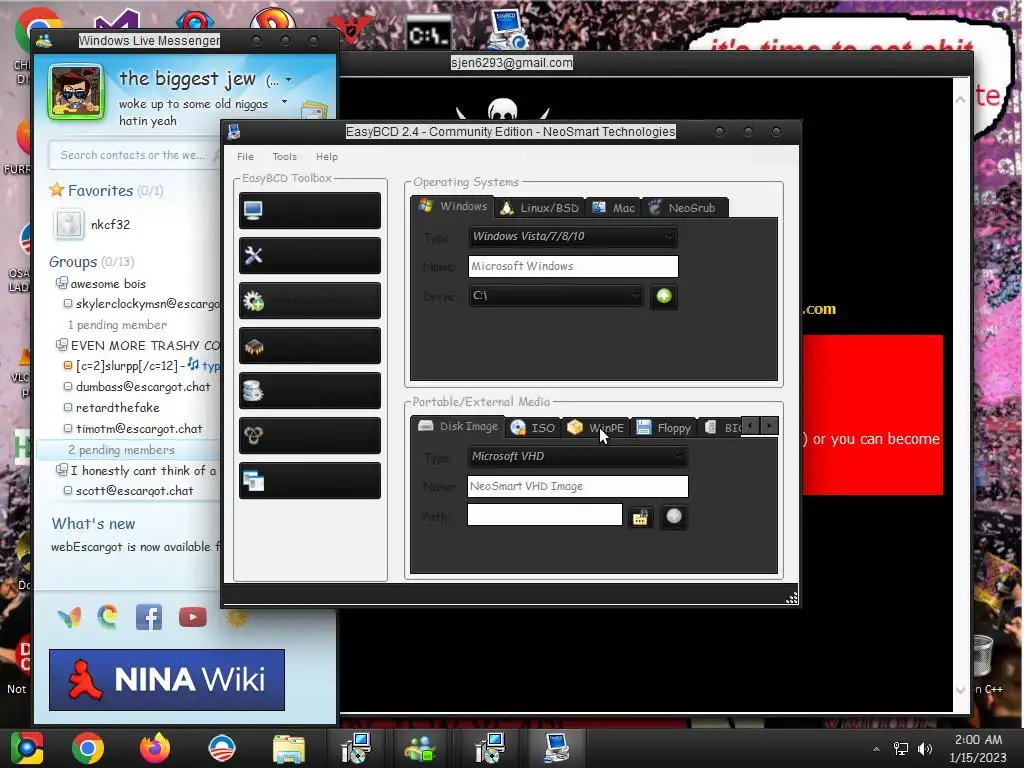Open the NINA Wiki banner

(167, 680)
